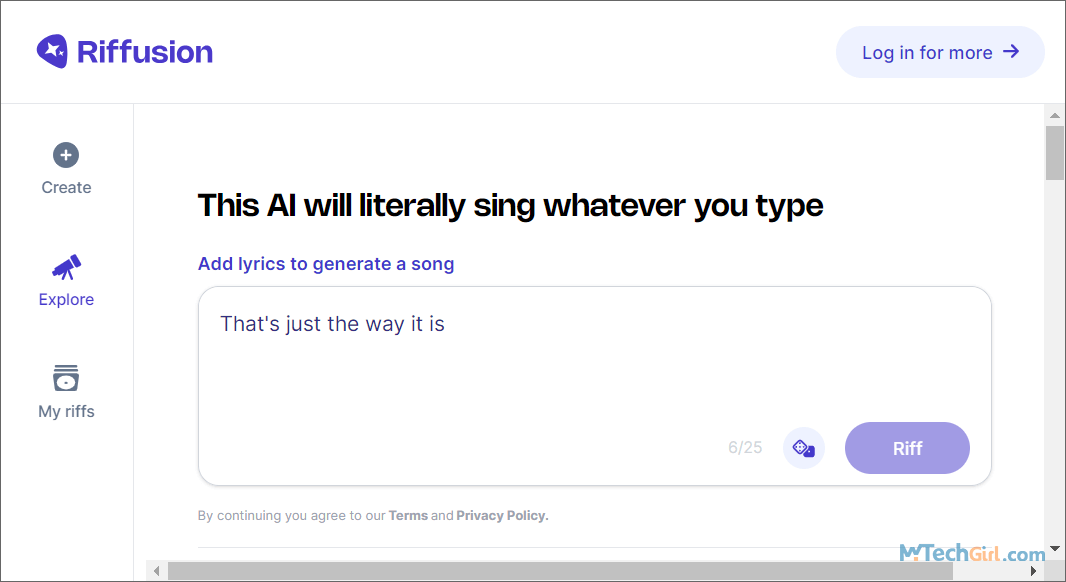Open the Terms link
Image resolution: width=1066 pixels, height=582 pixels.
tap(408, 515)
